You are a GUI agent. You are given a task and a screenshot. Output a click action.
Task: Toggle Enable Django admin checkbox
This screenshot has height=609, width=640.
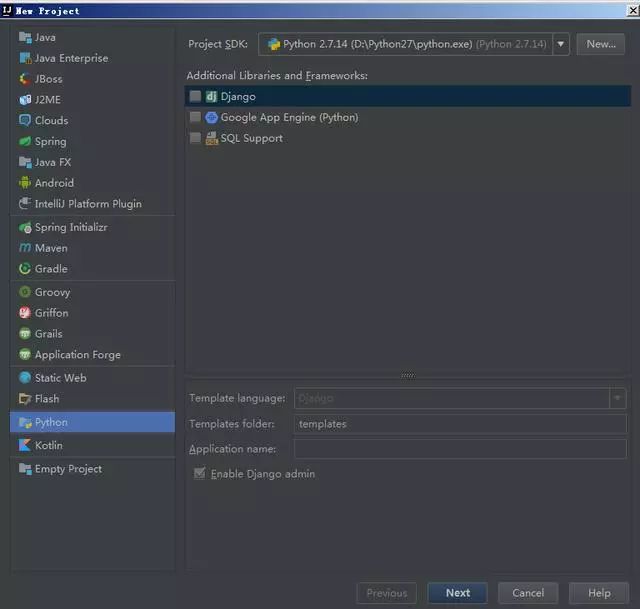tap(200, 473)
